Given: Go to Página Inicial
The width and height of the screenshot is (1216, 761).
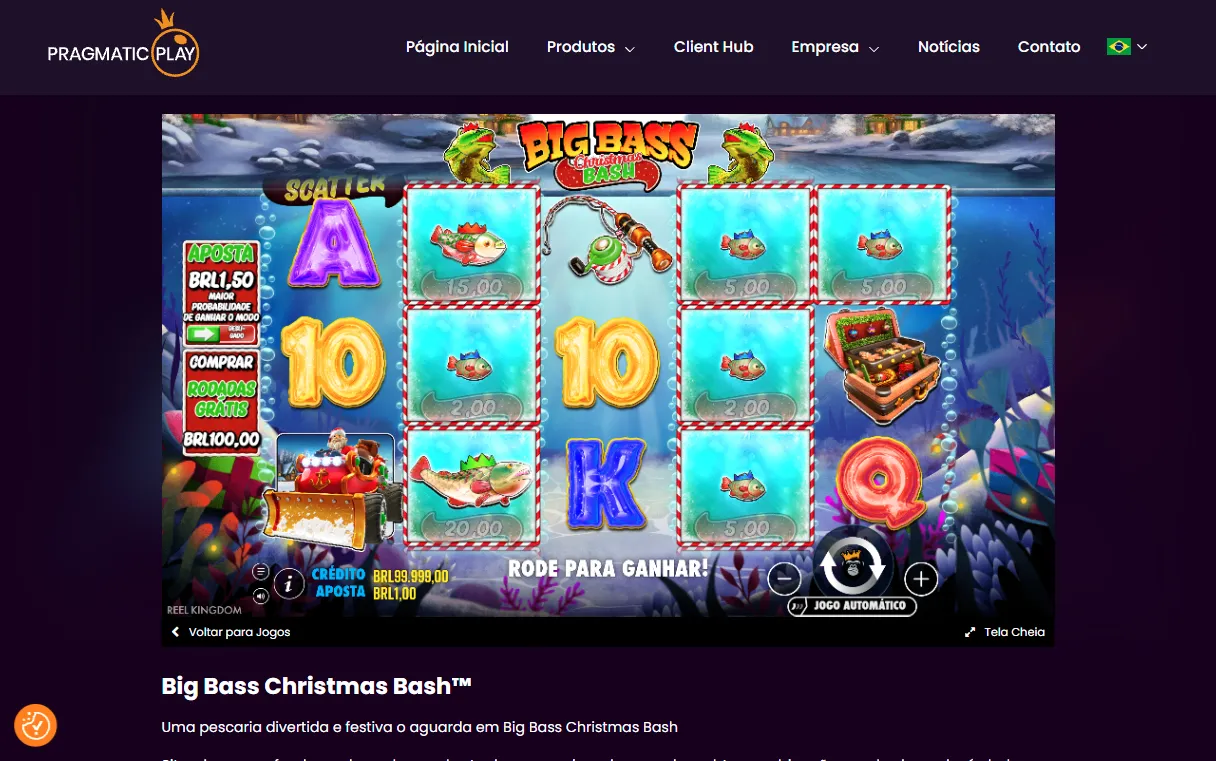Looking at the screenshot, I should [457, 47].
